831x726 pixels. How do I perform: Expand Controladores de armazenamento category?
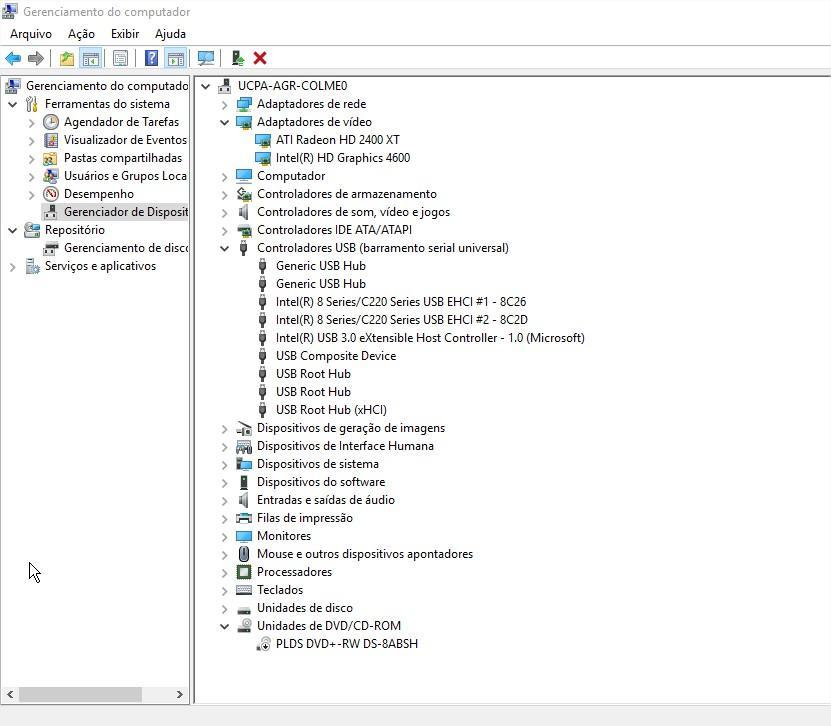click(225, 194)
